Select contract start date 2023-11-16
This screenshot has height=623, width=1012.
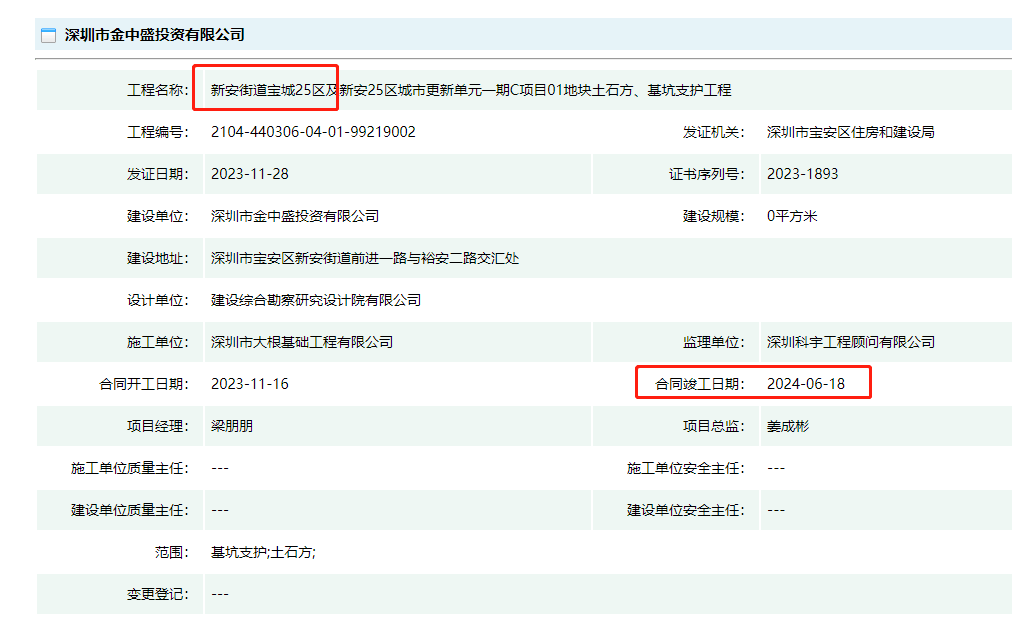click(x=250, y=384)
